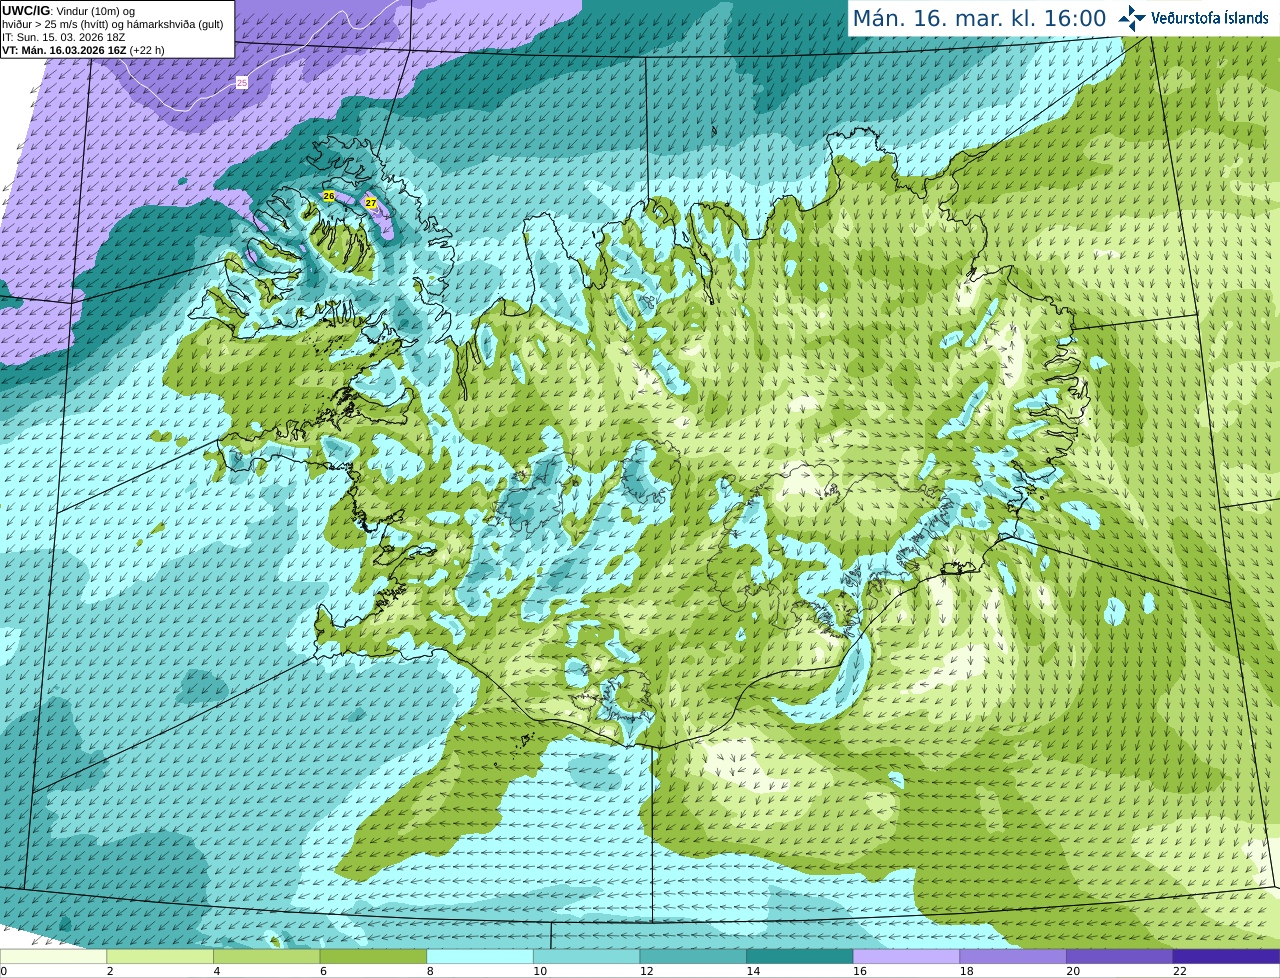Click the contour label 25 on white line

click(242, 83)
